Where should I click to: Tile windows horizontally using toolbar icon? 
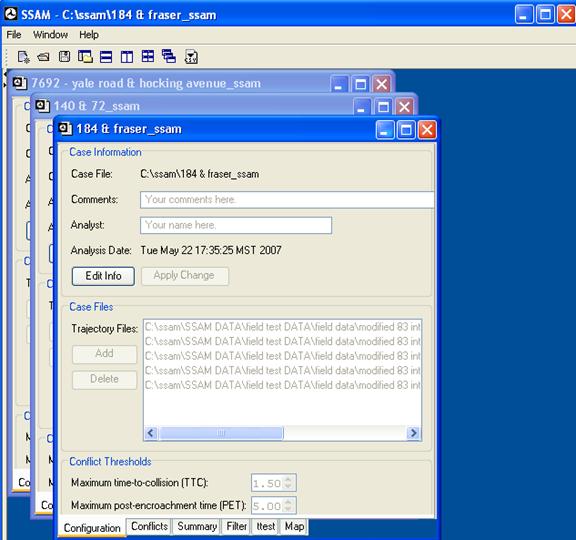(x=106, y=57)
